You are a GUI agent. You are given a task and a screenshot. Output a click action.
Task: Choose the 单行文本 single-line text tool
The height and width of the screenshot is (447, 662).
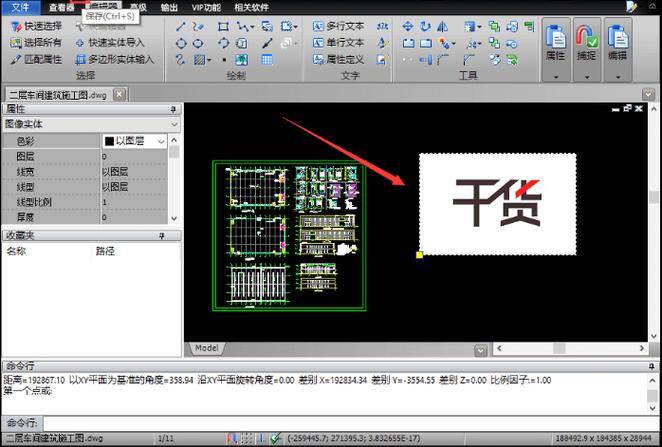(x=338, y=43)
